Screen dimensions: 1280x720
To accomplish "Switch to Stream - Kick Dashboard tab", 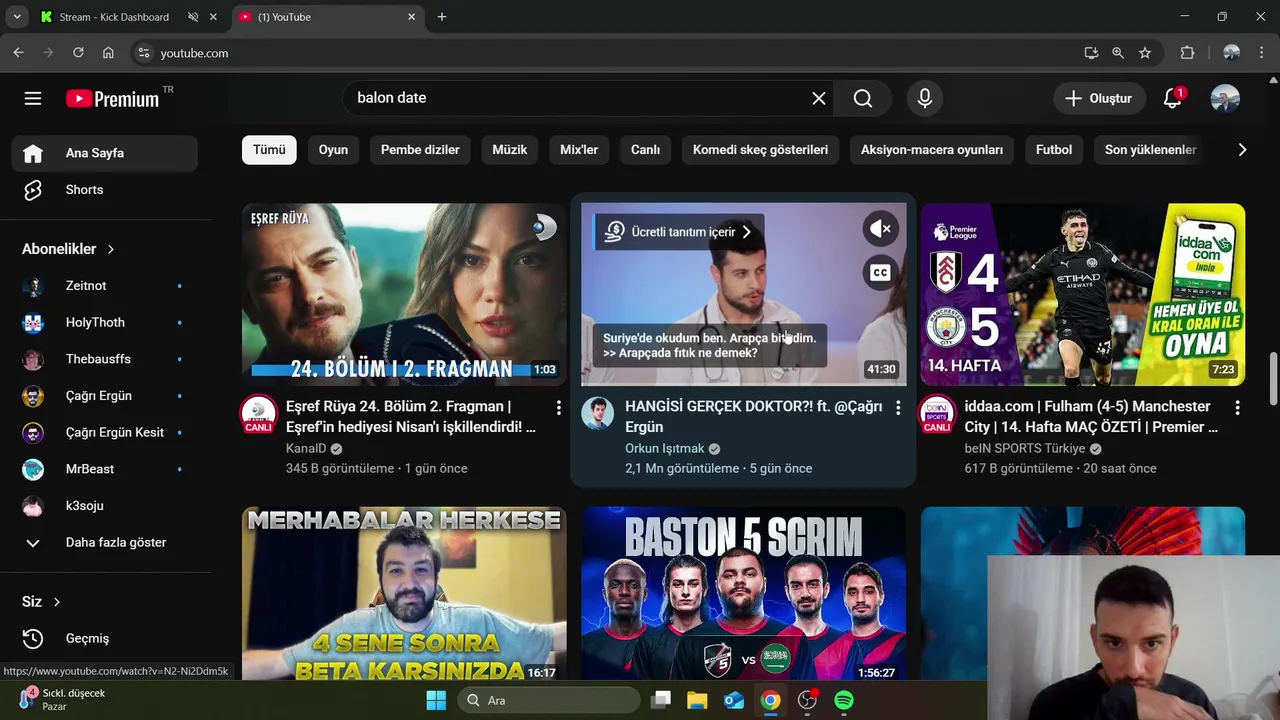I will (x=126, y=17).
